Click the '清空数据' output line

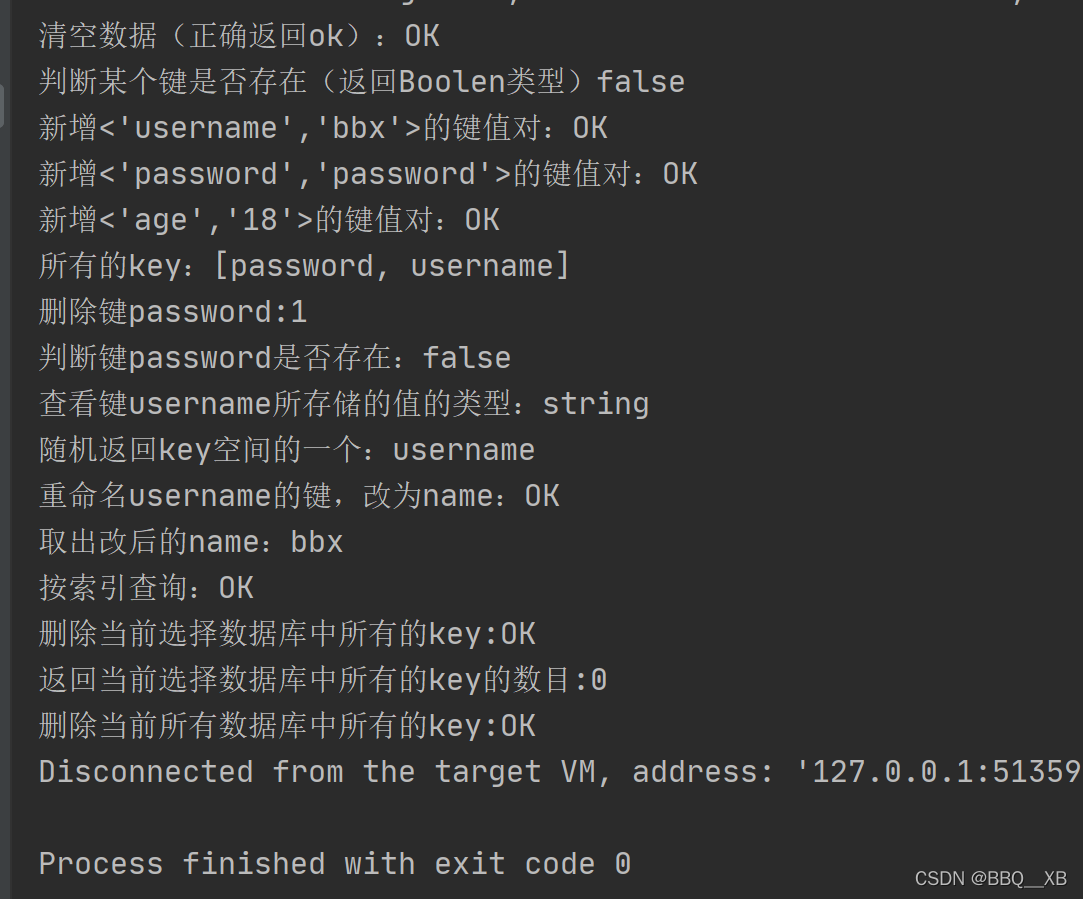pos(238,36)
